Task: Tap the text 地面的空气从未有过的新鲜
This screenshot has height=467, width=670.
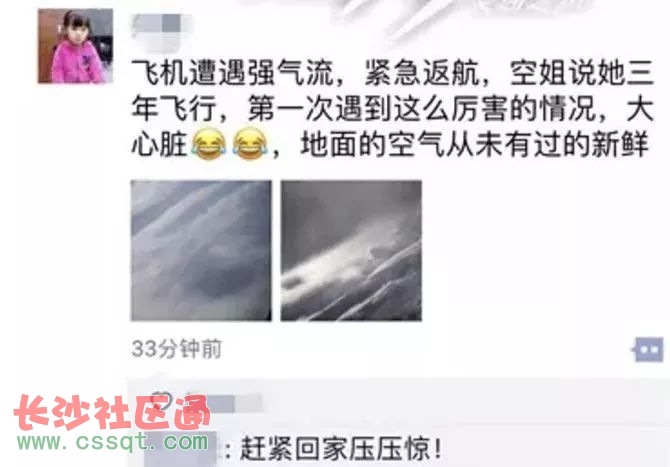Action: pos(475,144)
